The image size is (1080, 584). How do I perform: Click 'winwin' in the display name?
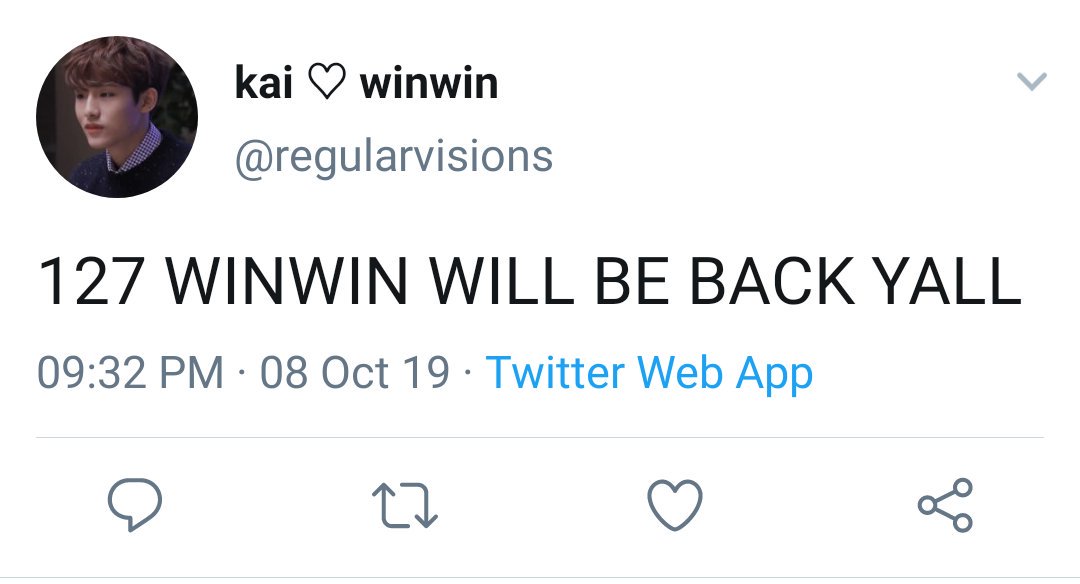pyautogui.click(x=428, y=83)
